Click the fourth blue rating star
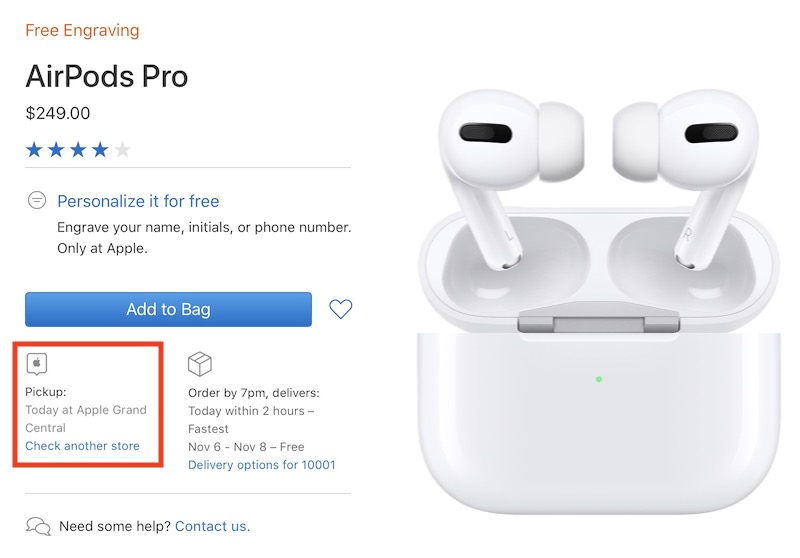Screen dimensions: 800x558 [100, 150]
